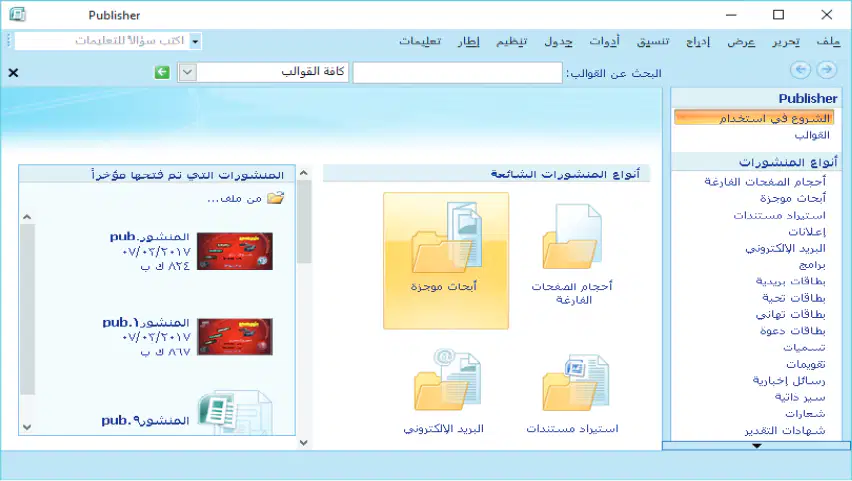The image size is (852, 481).
Task: Expand the help question box dropdown arrow
Action: (x=196, y=41)
